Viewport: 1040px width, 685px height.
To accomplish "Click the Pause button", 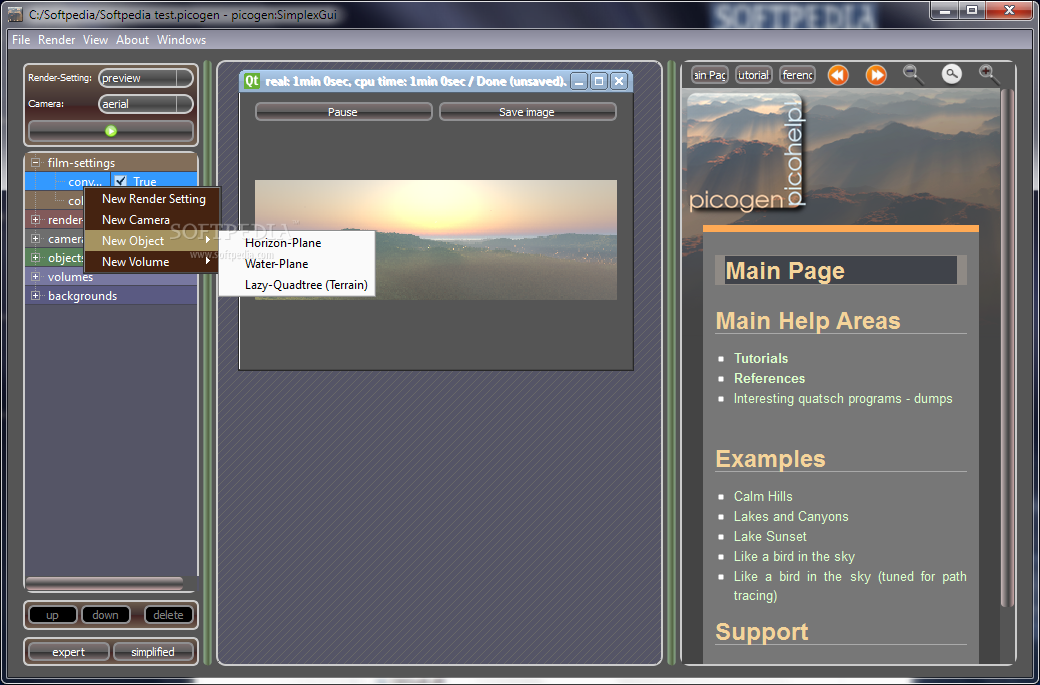I will tap(343, 112).
